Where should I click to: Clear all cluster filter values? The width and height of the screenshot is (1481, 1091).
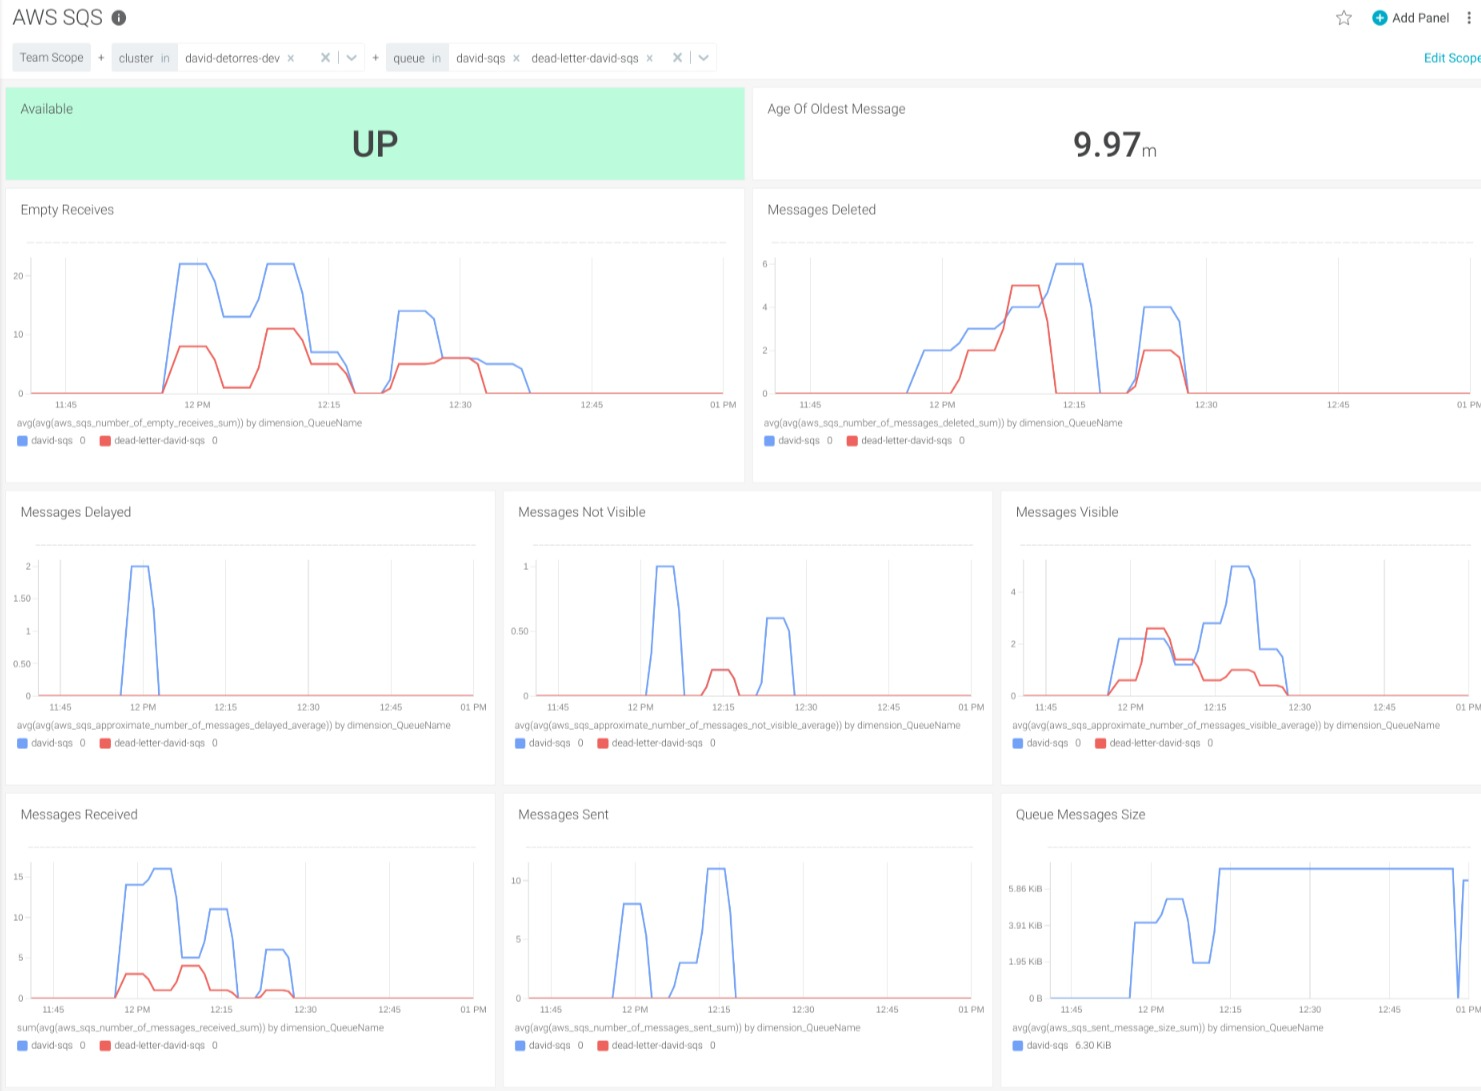pos(325,58)
